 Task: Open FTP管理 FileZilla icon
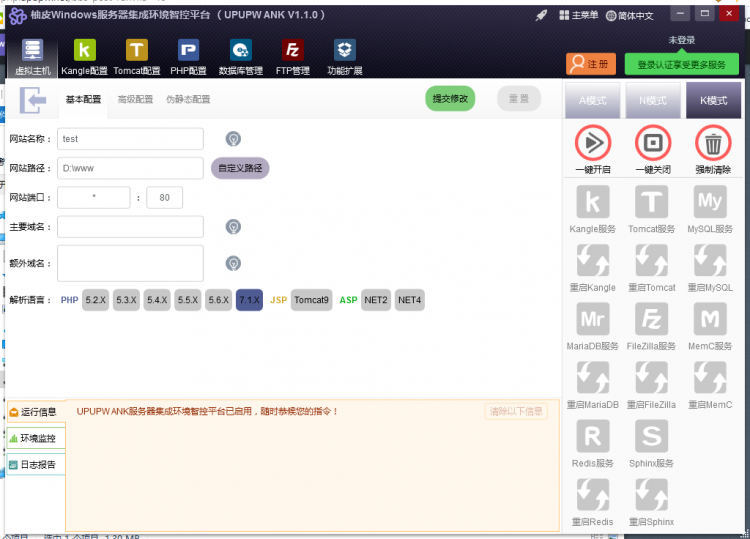coord(293,52)
